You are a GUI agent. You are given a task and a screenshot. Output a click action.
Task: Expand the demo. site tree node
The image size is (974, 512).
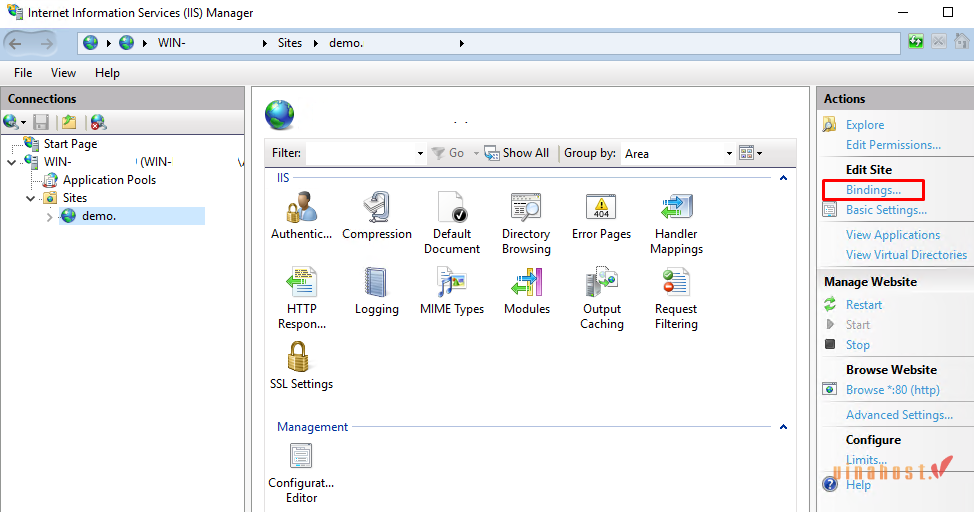click(x=50, y=217)
